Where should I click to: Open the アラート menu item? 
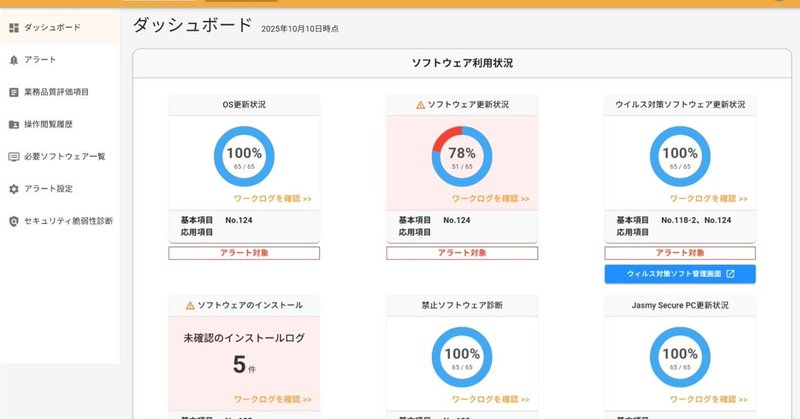(60, 60)
